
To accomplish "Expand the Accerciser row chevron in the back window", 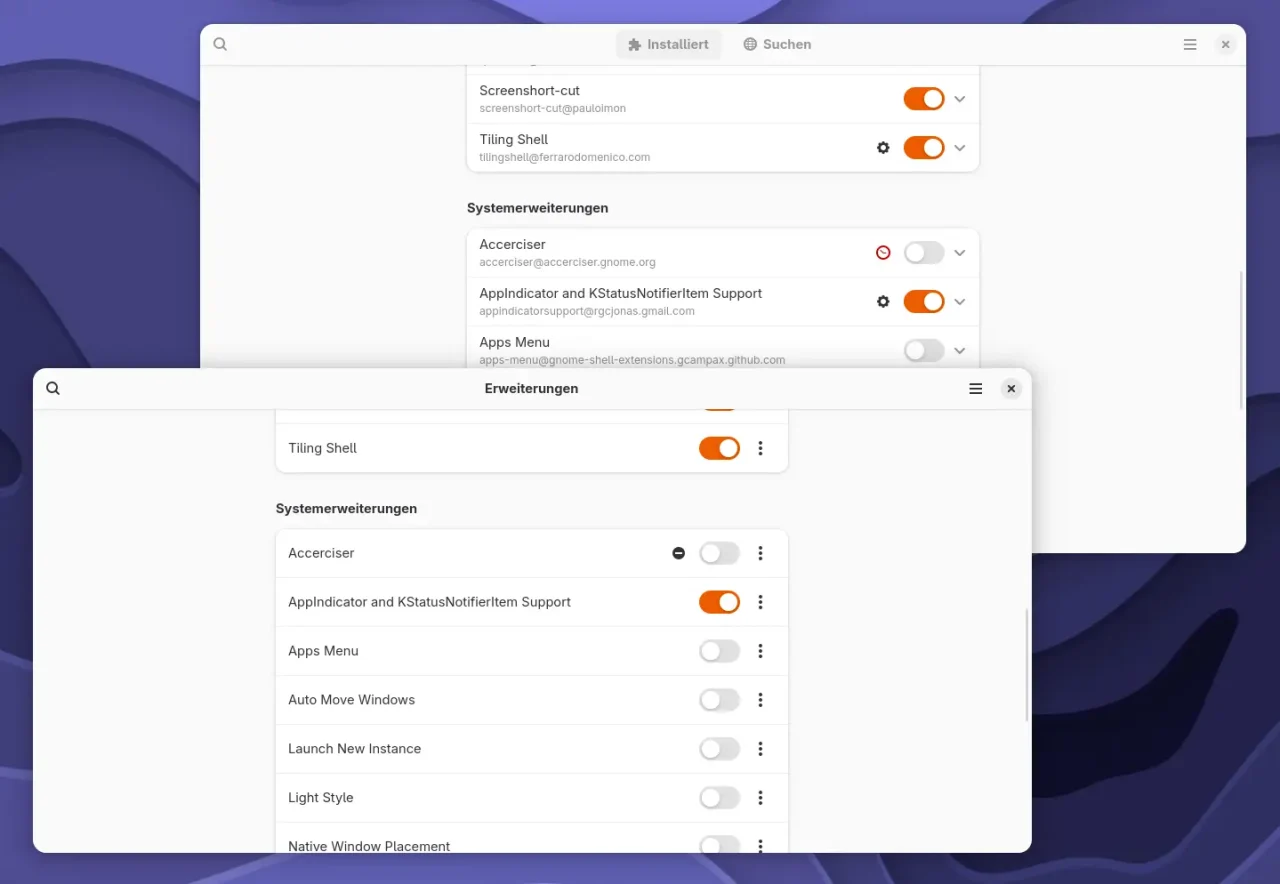I will coord(960,253).
